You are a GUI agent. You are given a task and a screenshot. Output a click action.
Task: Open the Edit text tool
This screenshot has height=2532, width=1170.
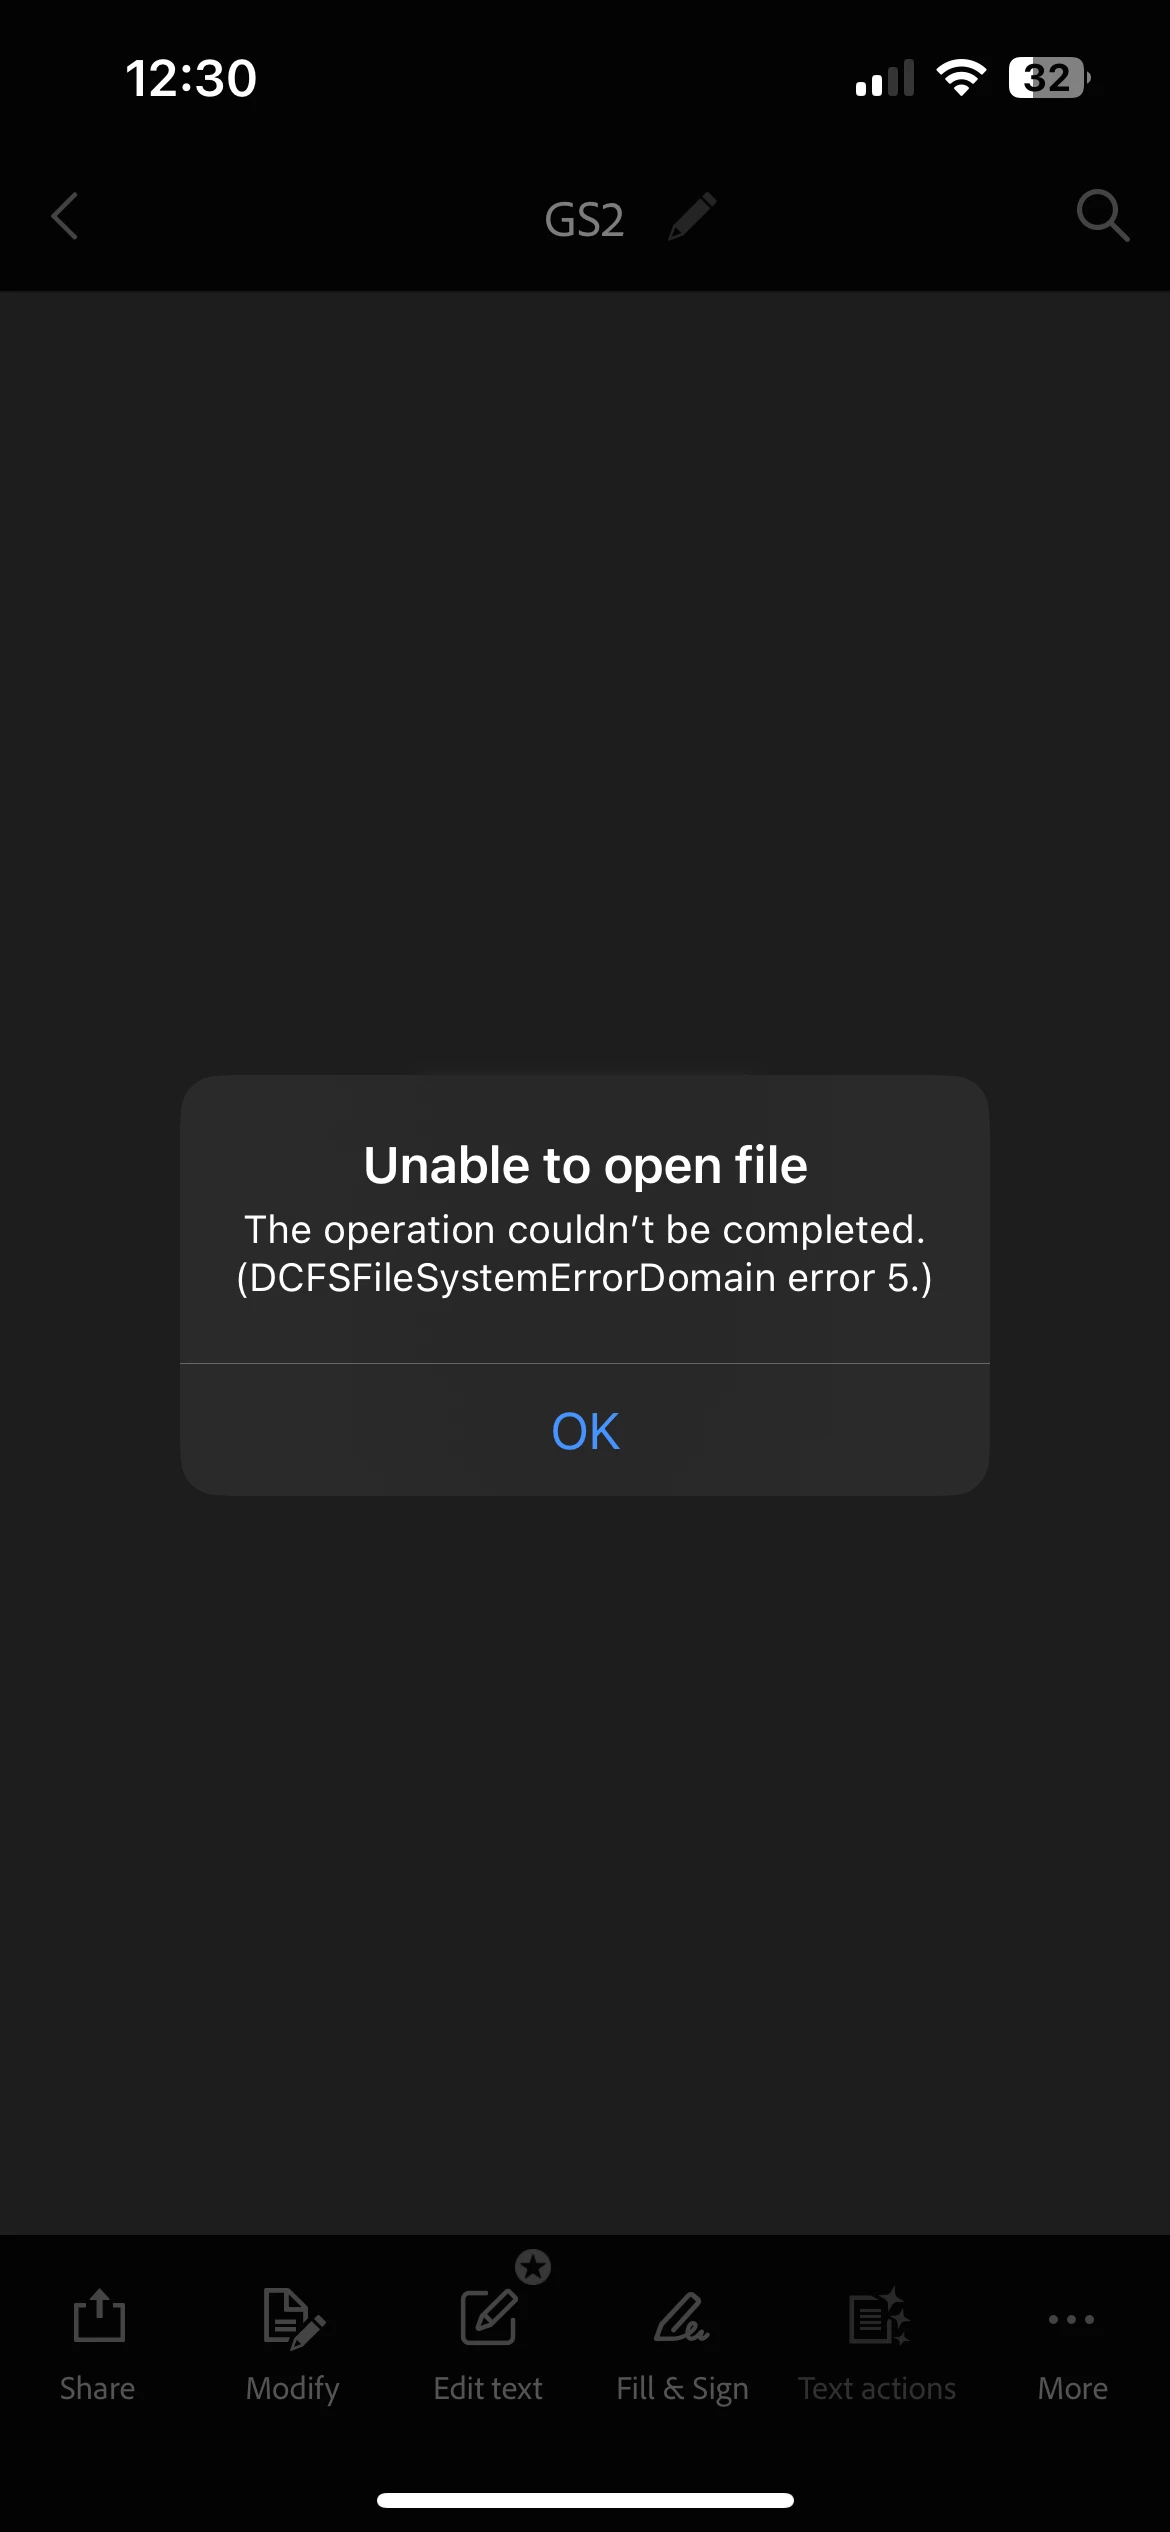(x=488, y=2317)
